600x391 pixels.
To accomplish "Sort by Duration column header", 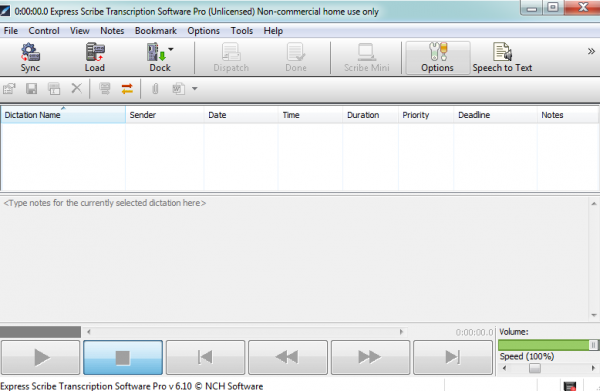I will pos(370,115).
